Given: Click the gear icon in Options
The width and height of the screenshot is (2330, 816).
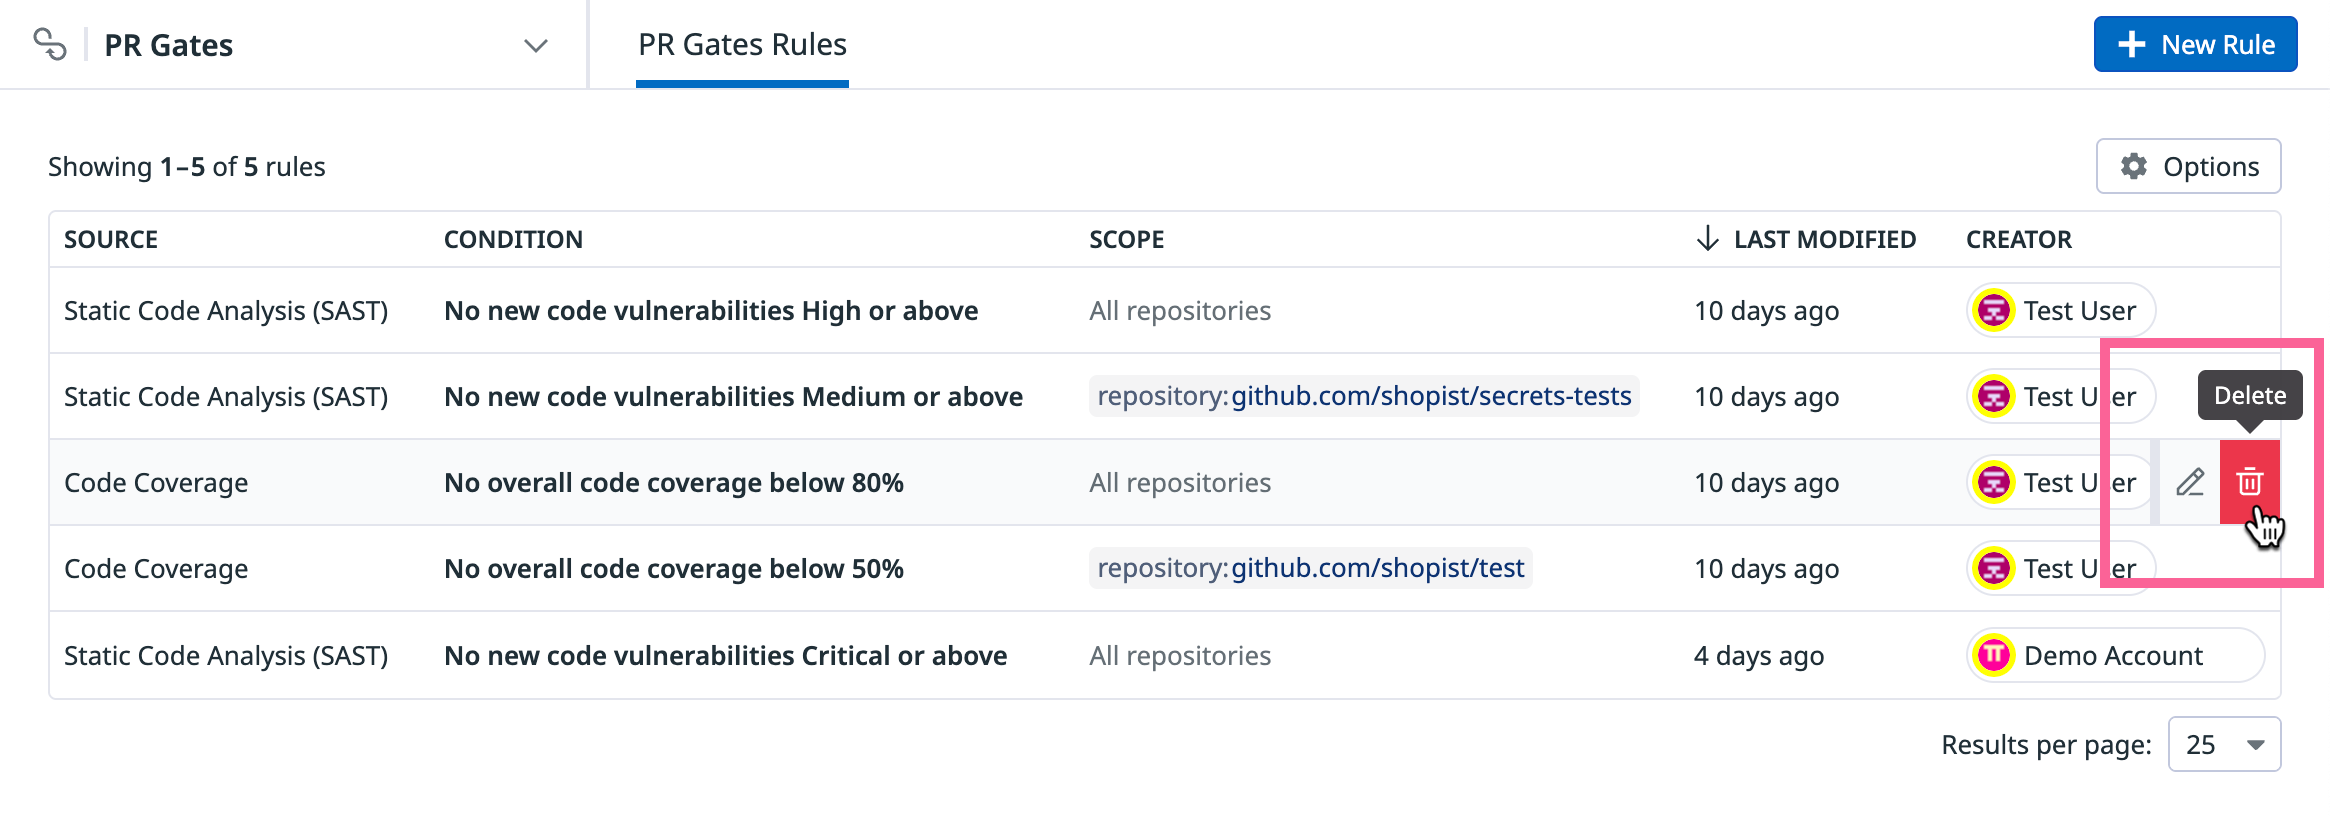Looking at the screenshot, I should 2133,166.
